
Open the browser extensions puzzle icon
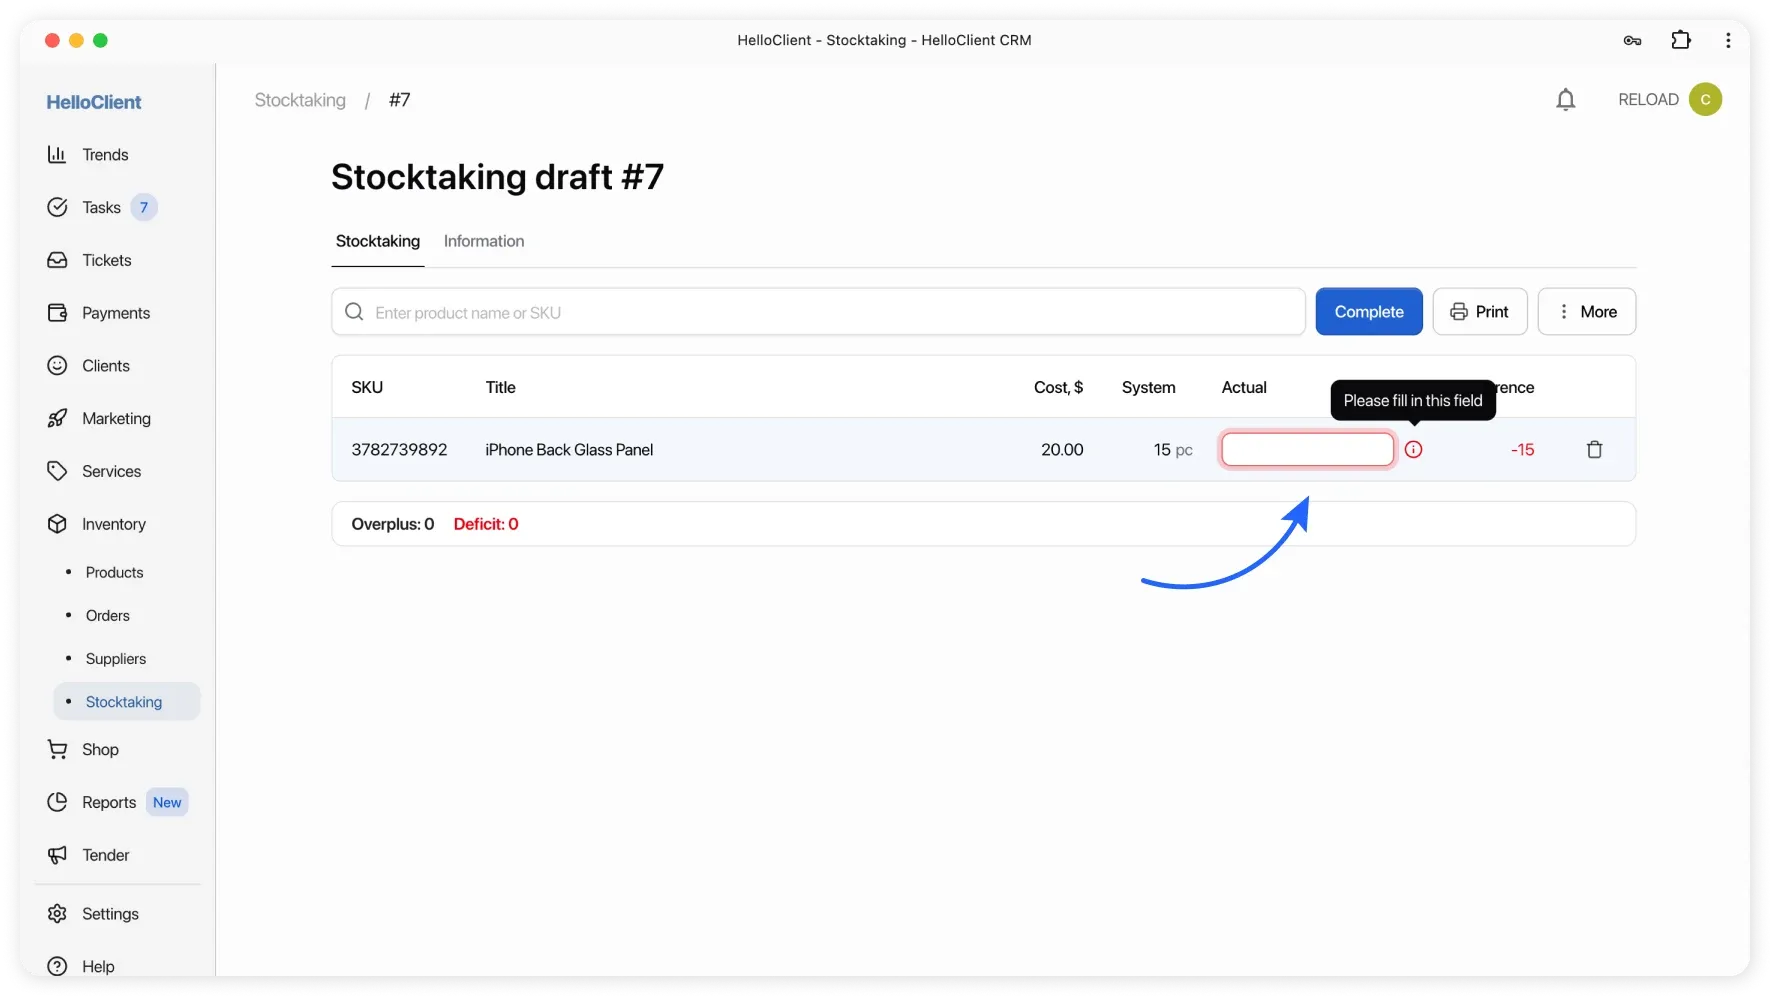pyautogui.click(x=1681, y=40)
